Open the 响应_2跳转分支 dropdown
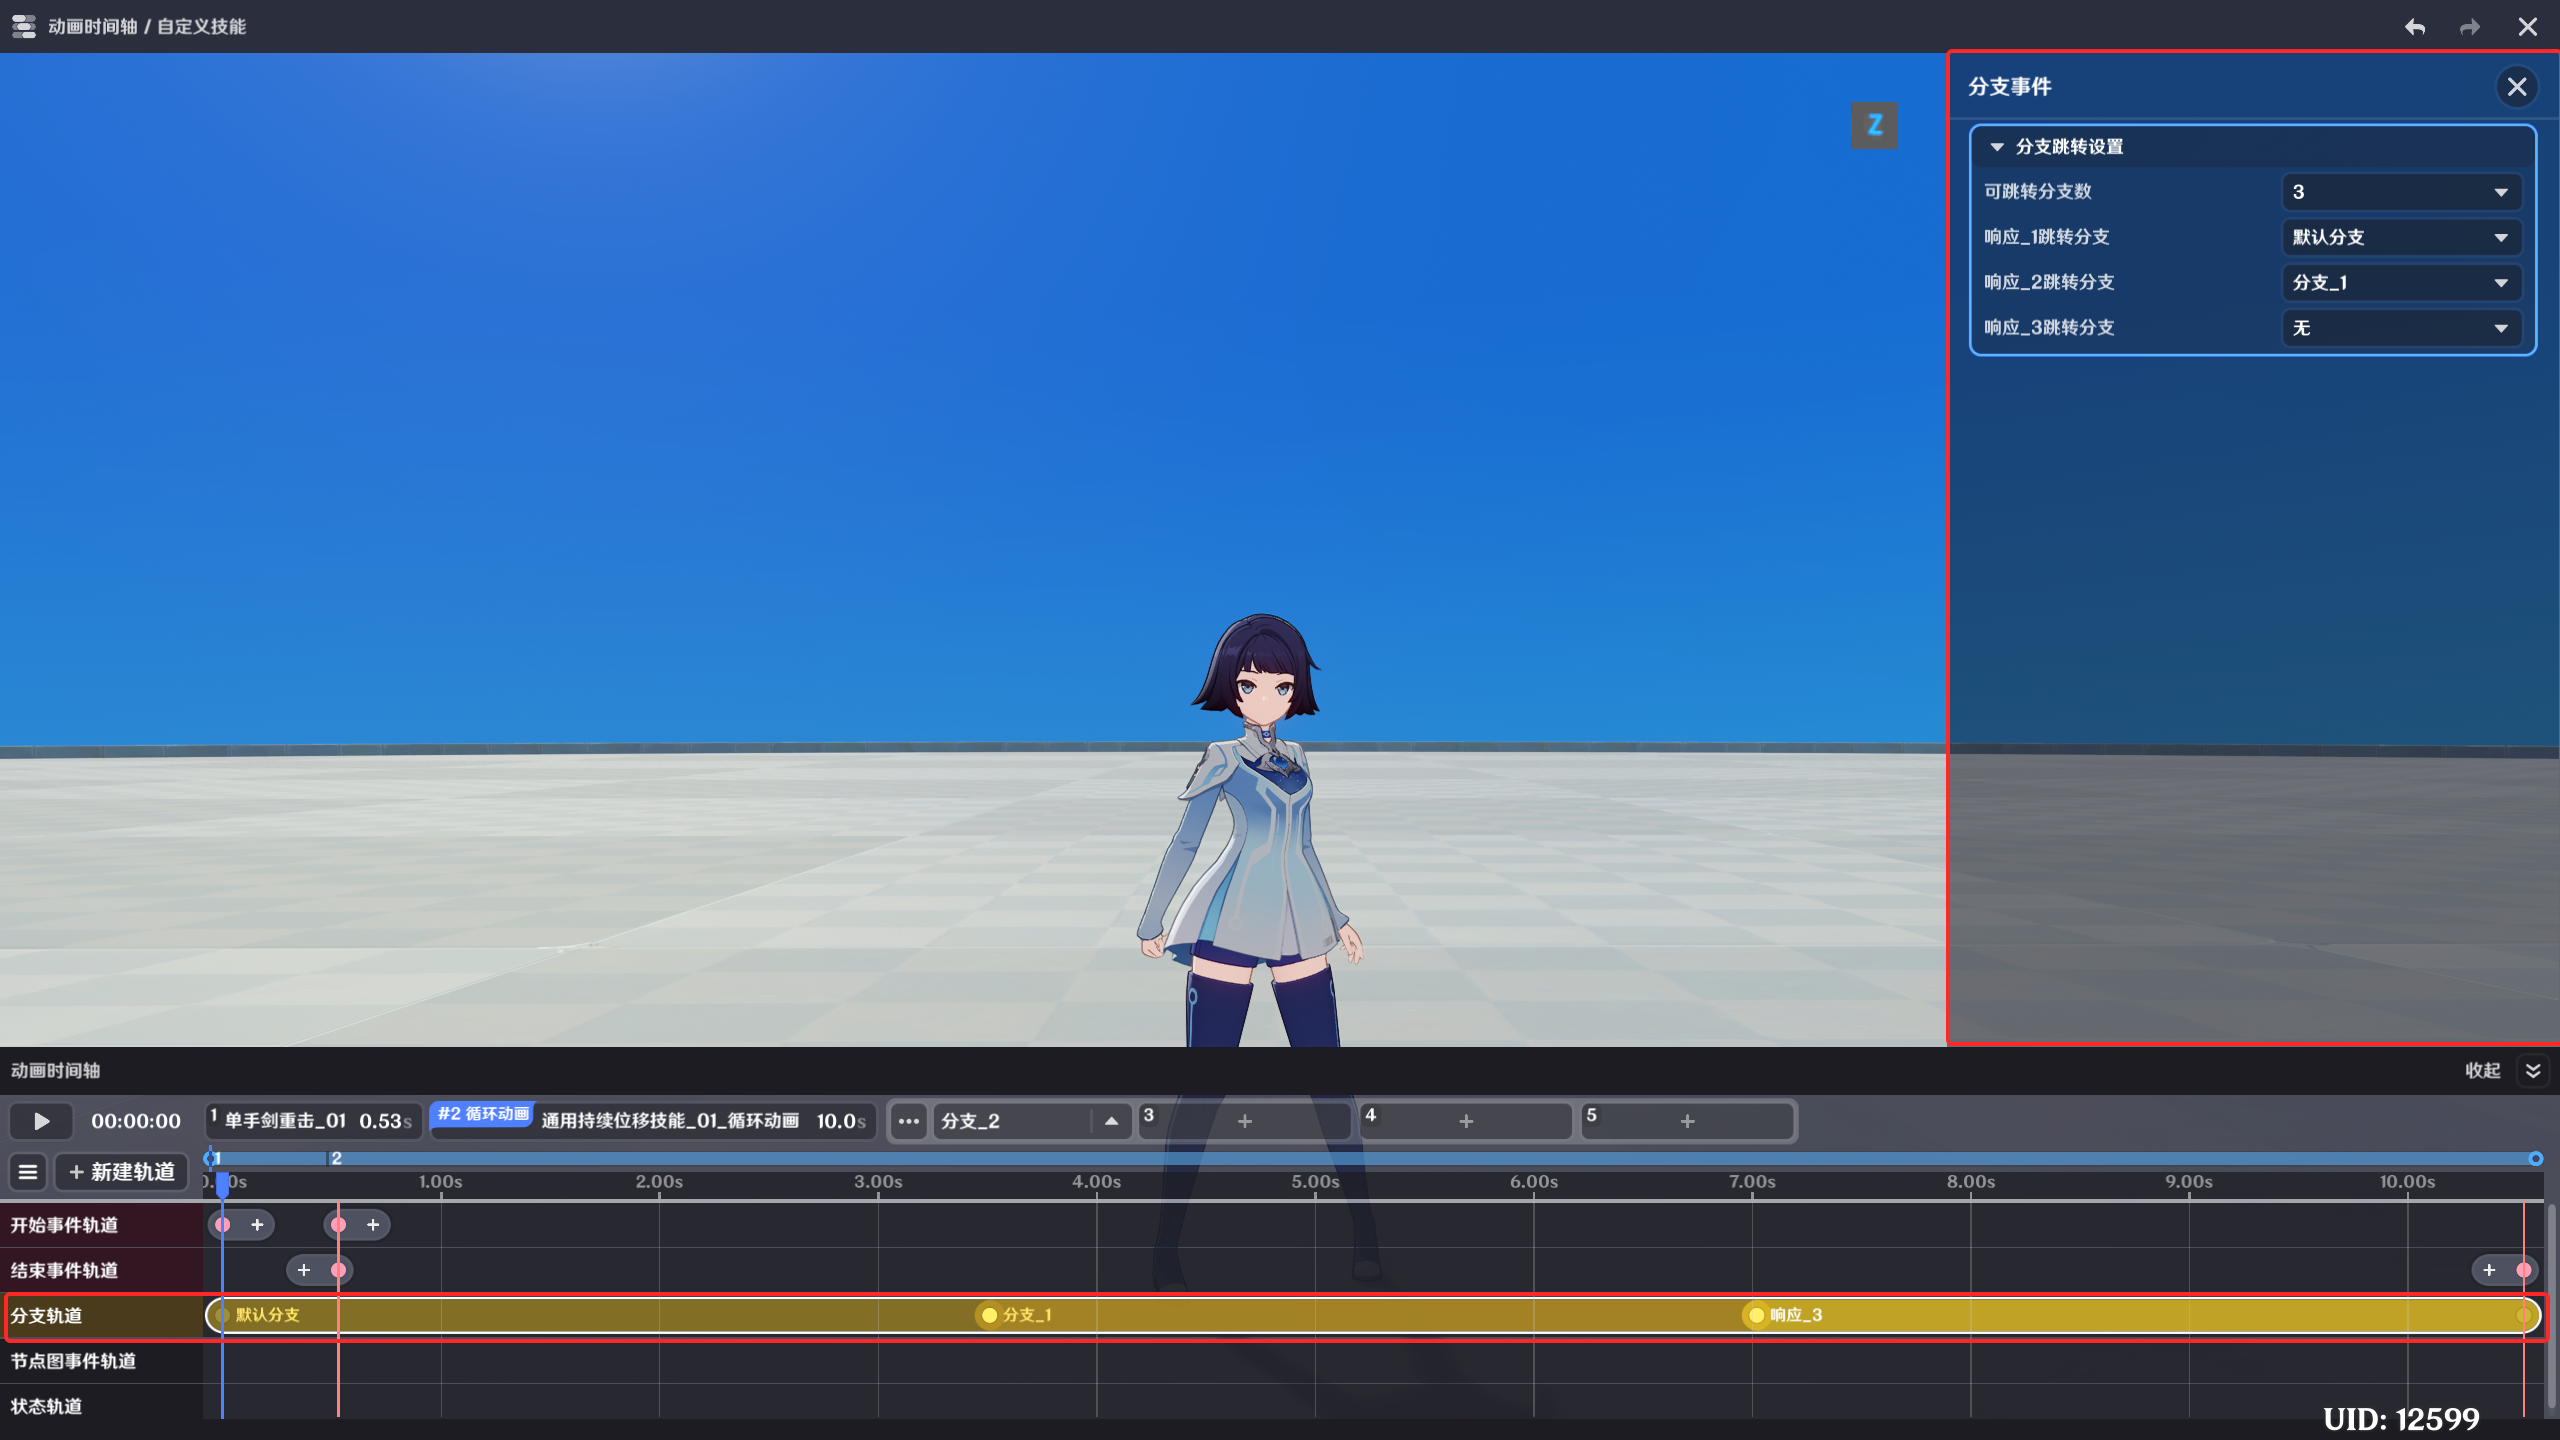 [2400, 283]
